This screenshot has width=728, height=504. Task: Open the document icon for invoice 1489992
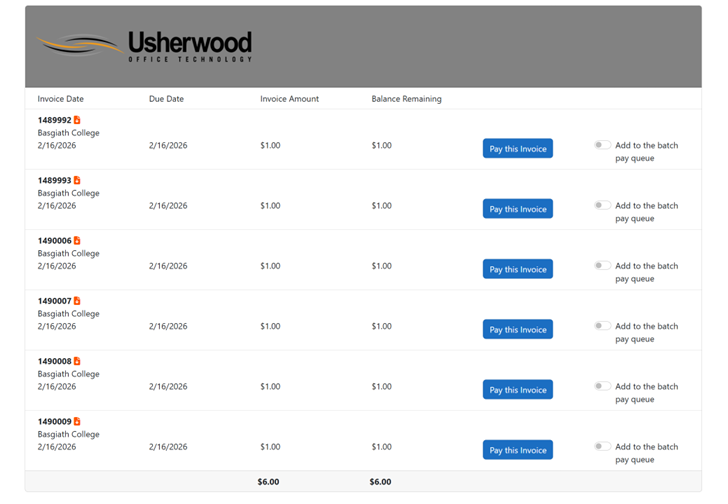77,121
